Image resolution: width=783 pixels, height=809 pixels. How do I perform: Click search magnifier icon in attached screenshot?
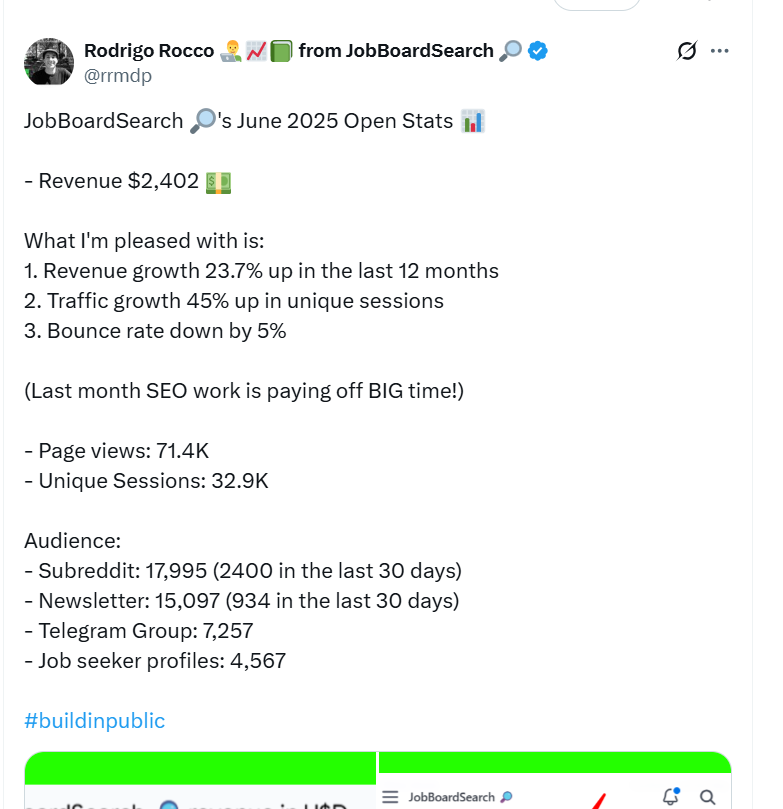[707, 797]
